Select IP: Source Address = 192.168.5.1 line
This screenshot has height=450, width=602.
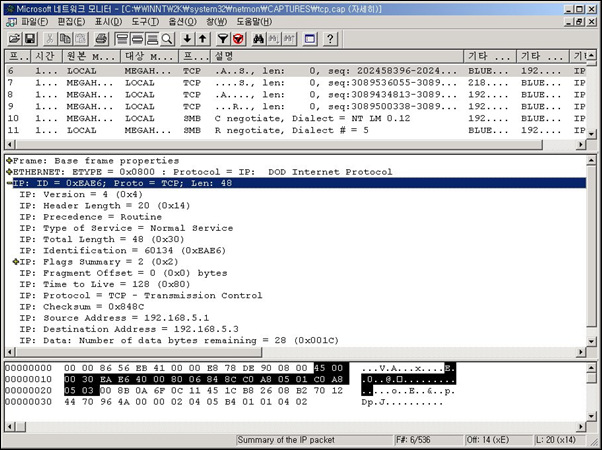point(115,318)
